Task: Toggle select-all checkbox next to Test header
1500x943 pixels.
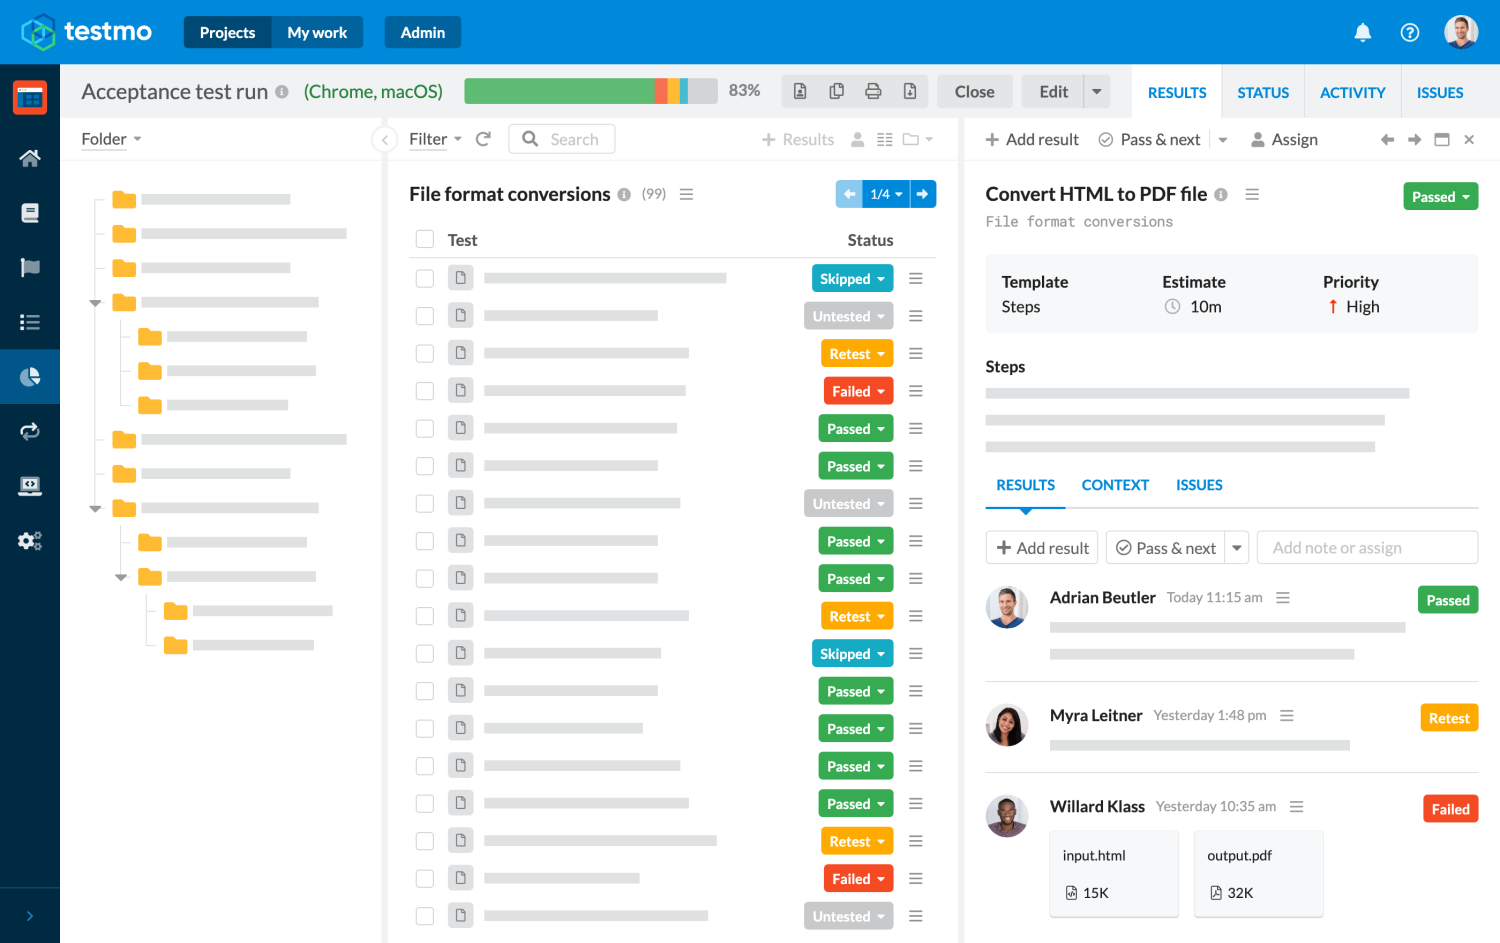Action: tap(425, 239)
